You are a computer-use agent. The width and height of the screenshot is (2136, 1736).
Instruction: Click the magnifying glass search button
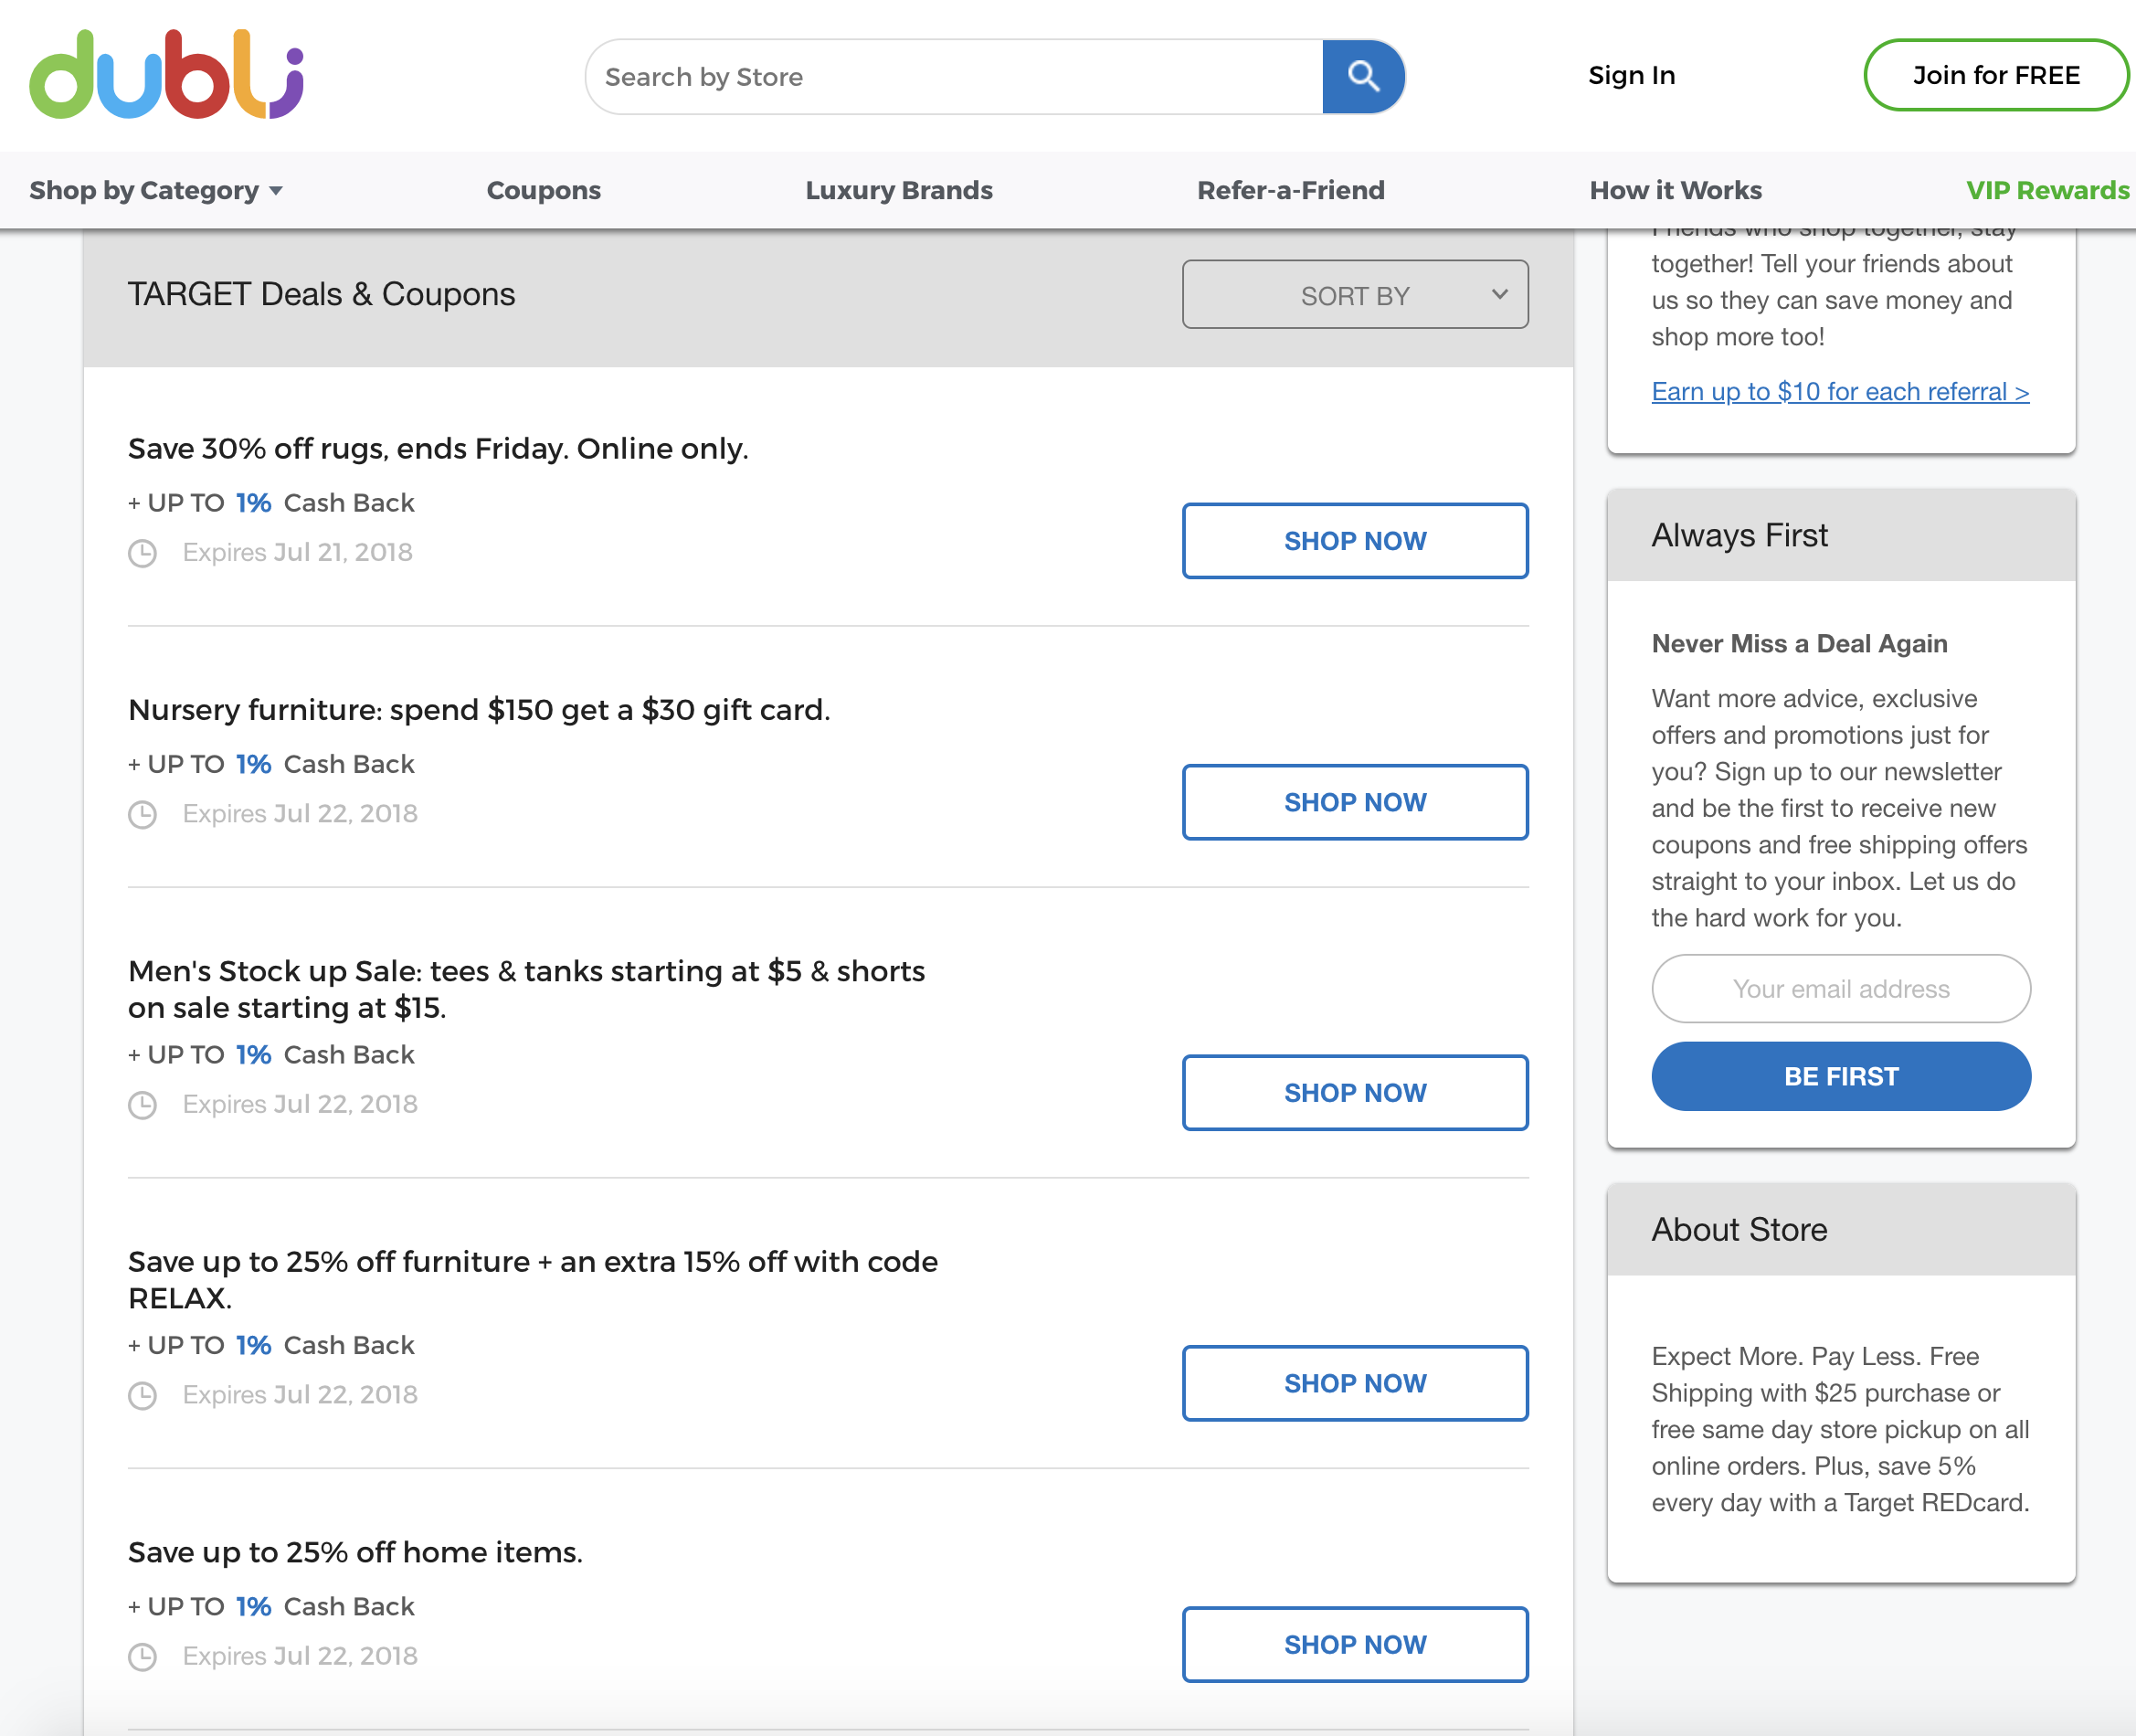[x=1362, y=76]
